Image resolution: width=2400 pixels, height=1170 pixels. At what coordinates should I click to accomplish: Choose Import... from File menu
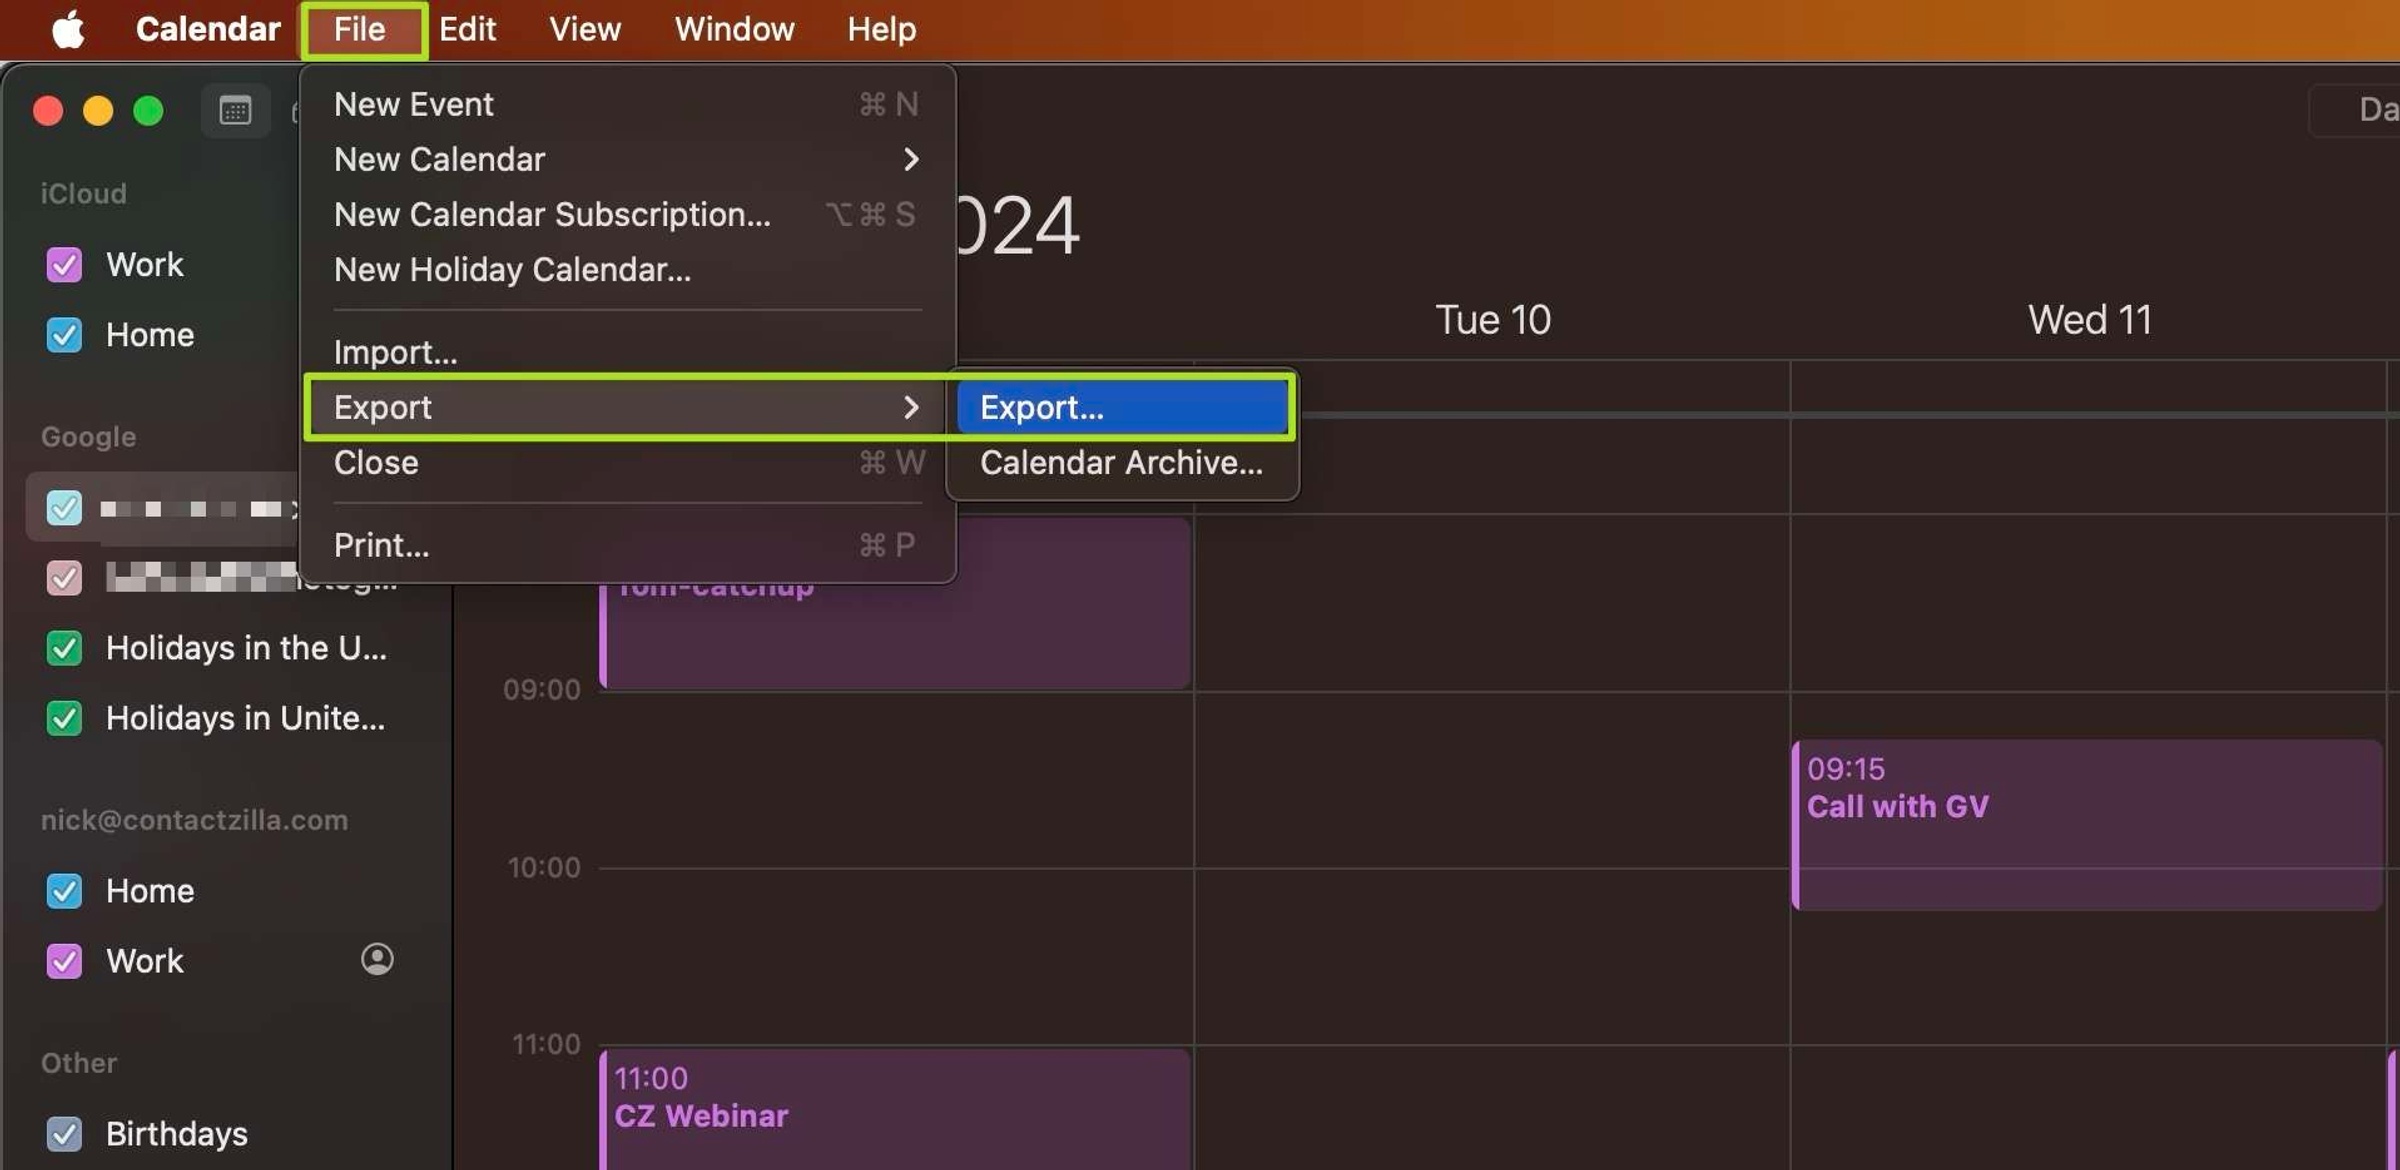628,352
